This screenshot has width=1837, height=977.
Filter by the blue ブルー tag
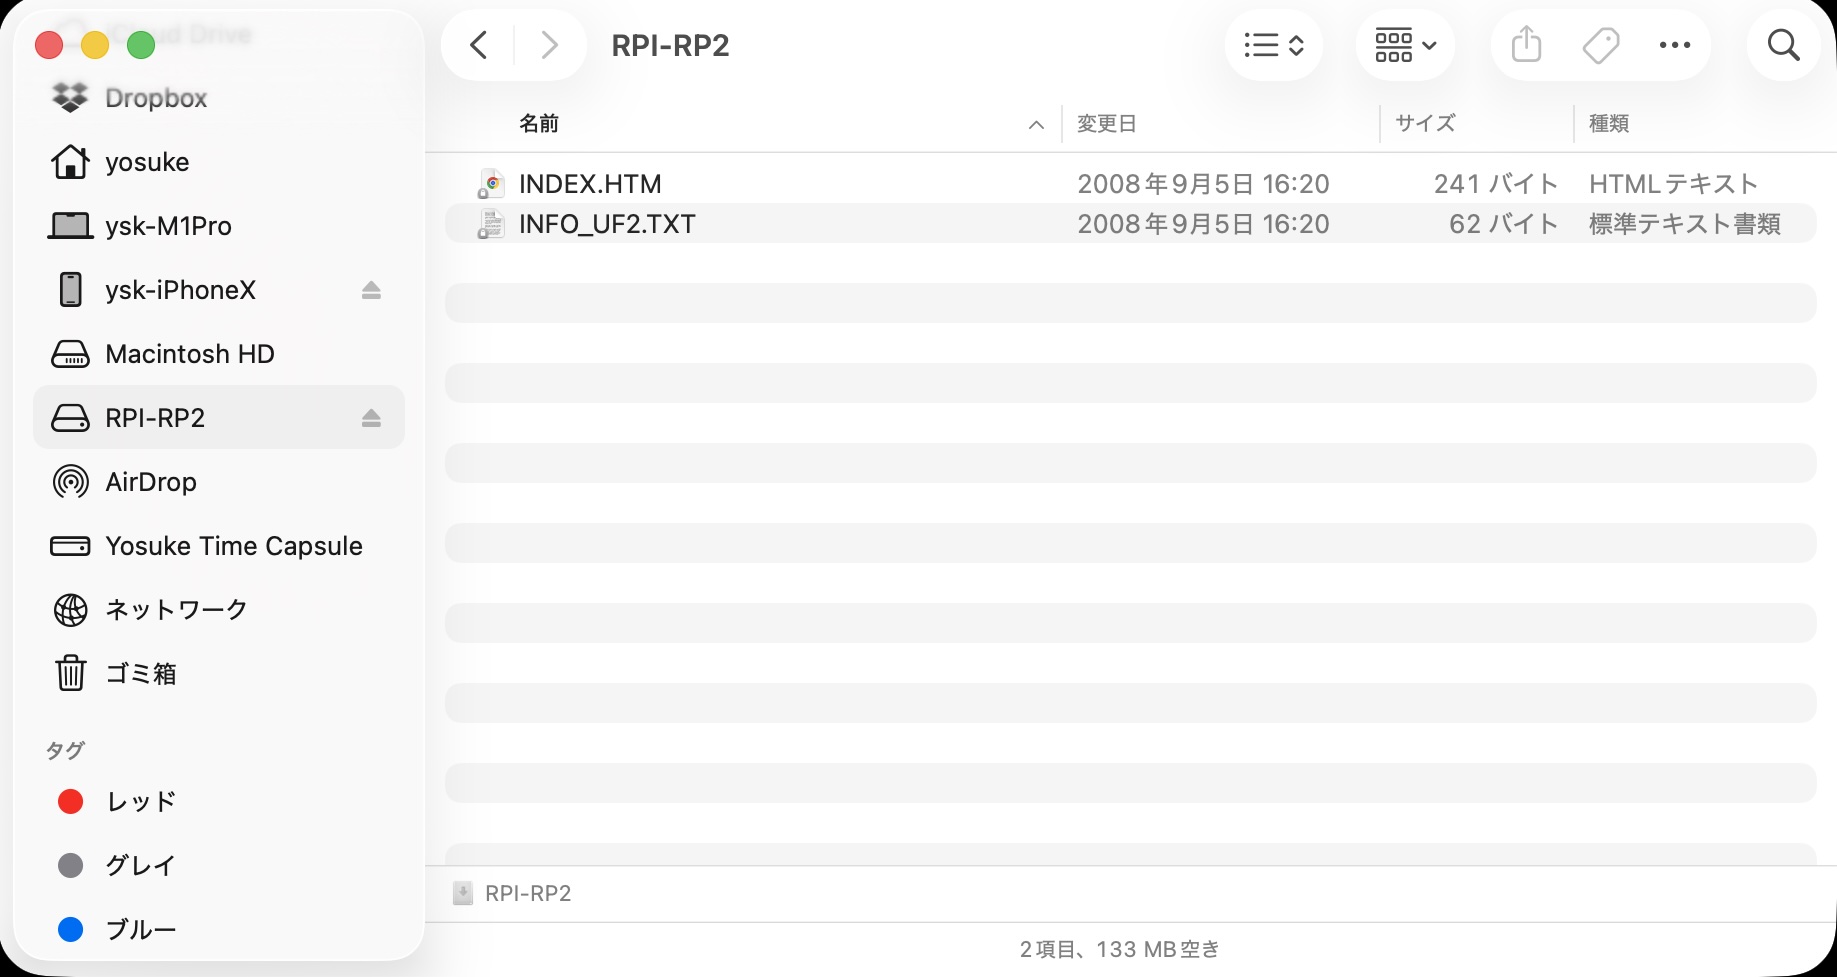click(x=140, y=930)
